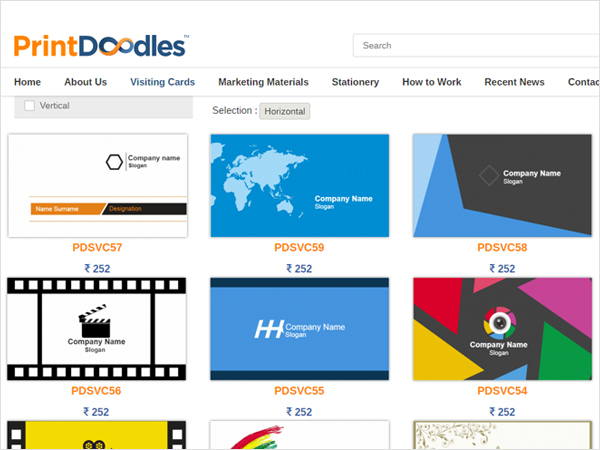Open the PDSVC58 card design
This screenshot has height=450, width=600.
pyautogui.click(x=502, y=186)
